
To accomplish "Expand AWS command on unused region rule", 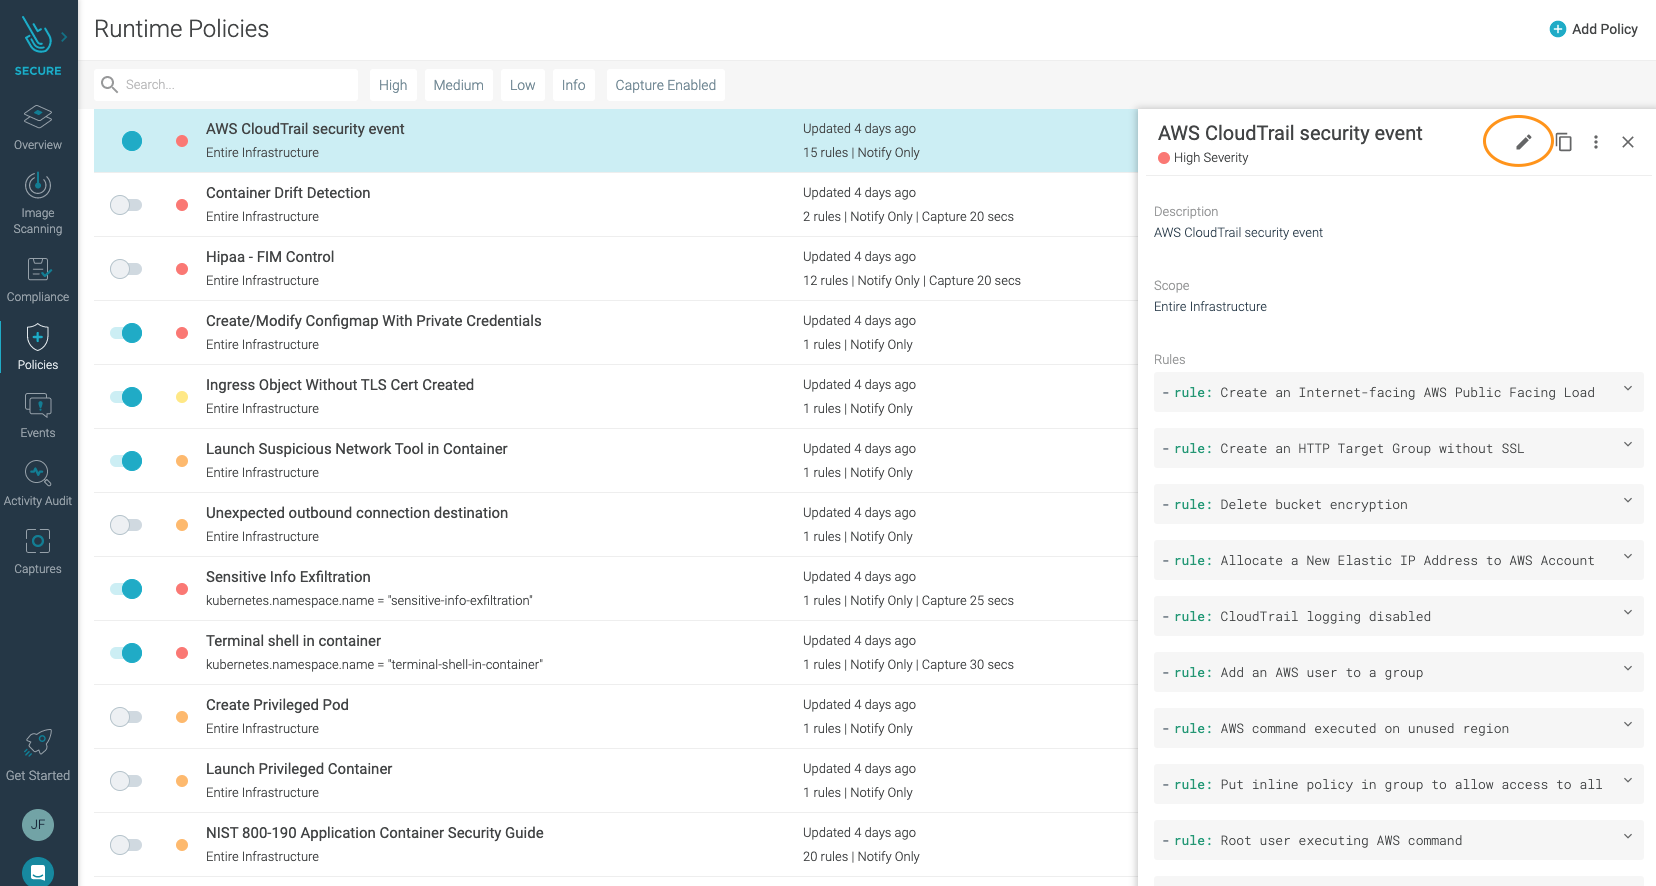I will pos(1627,725).
